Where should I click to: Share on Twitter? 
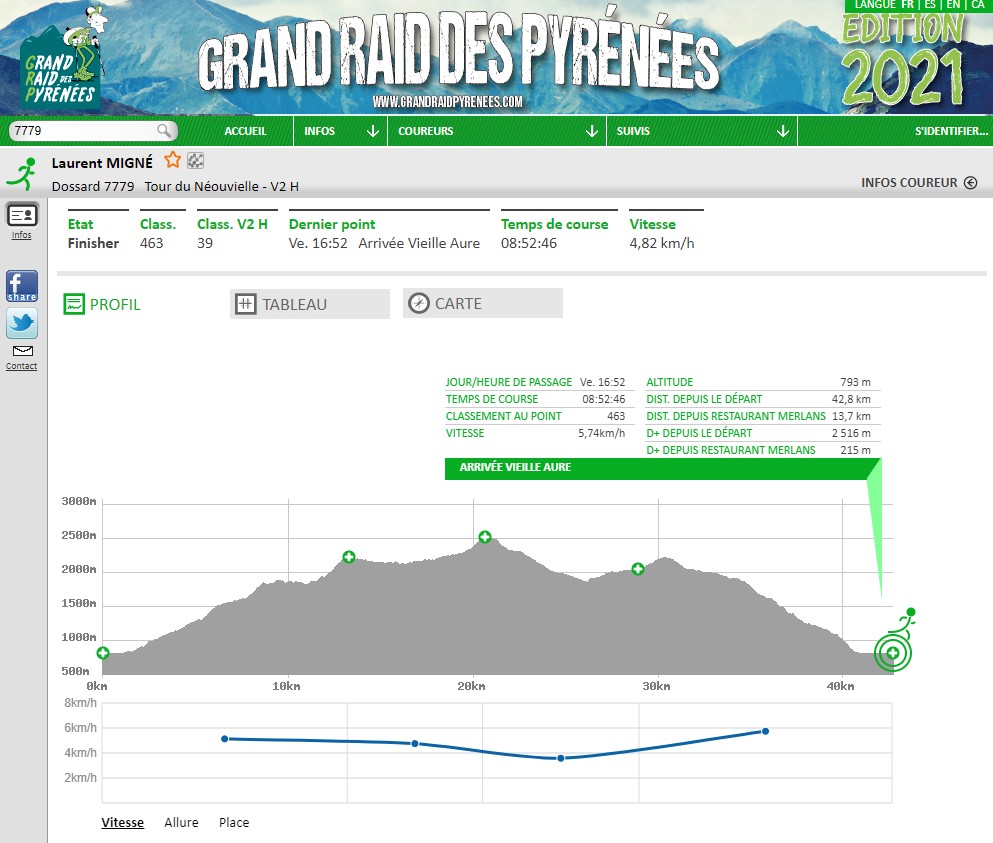(x=22, y=323)
